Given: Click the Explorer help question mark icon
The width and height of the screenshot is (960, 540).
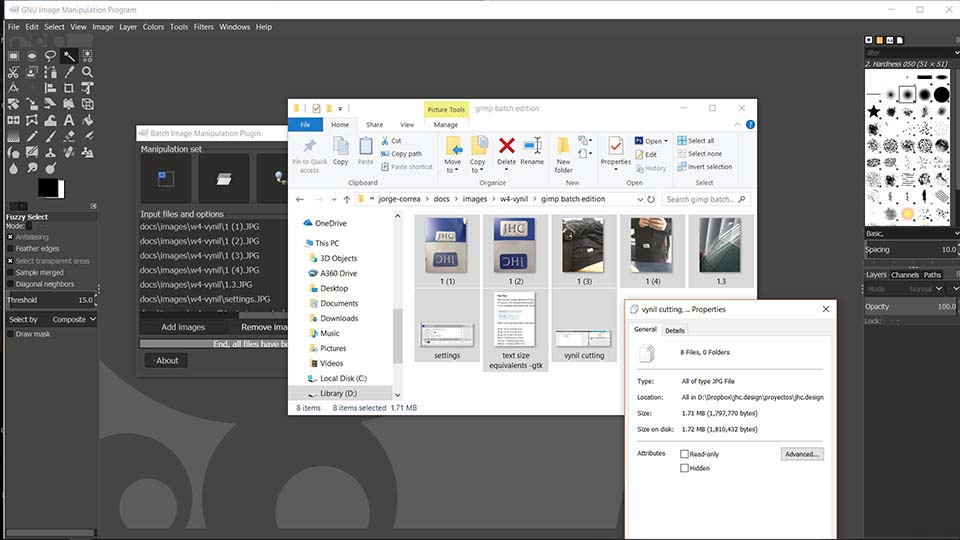Looking at the screenshot, I should 750,124.
